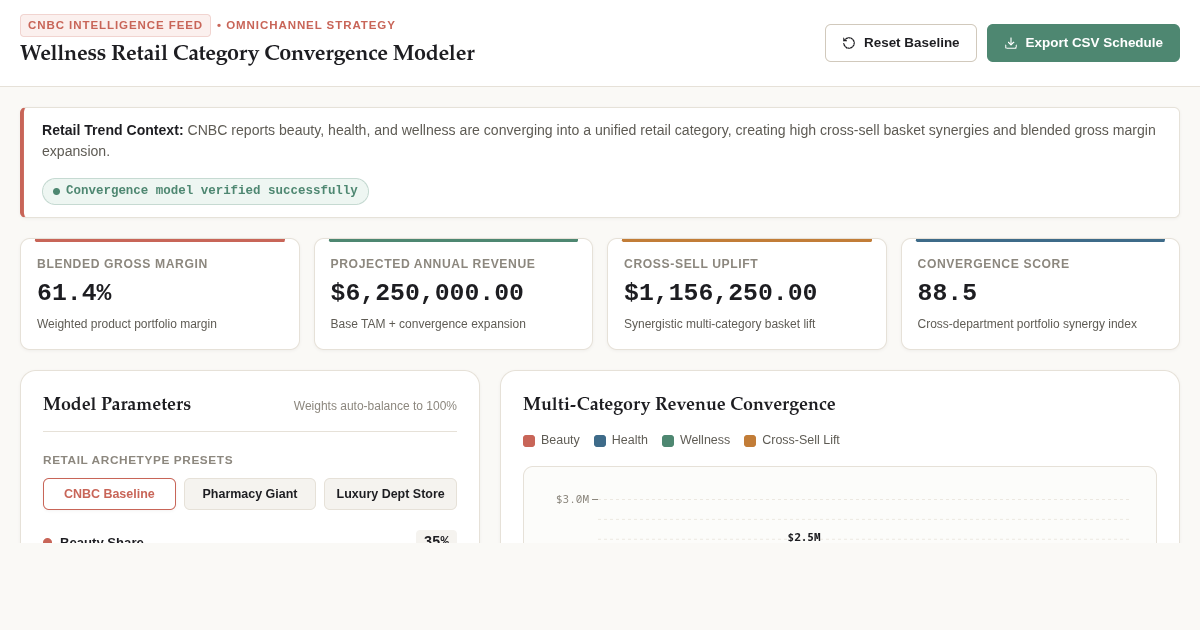Click the Convergence Score card title
Screen dimensions: 1200x630
(993, 264)
